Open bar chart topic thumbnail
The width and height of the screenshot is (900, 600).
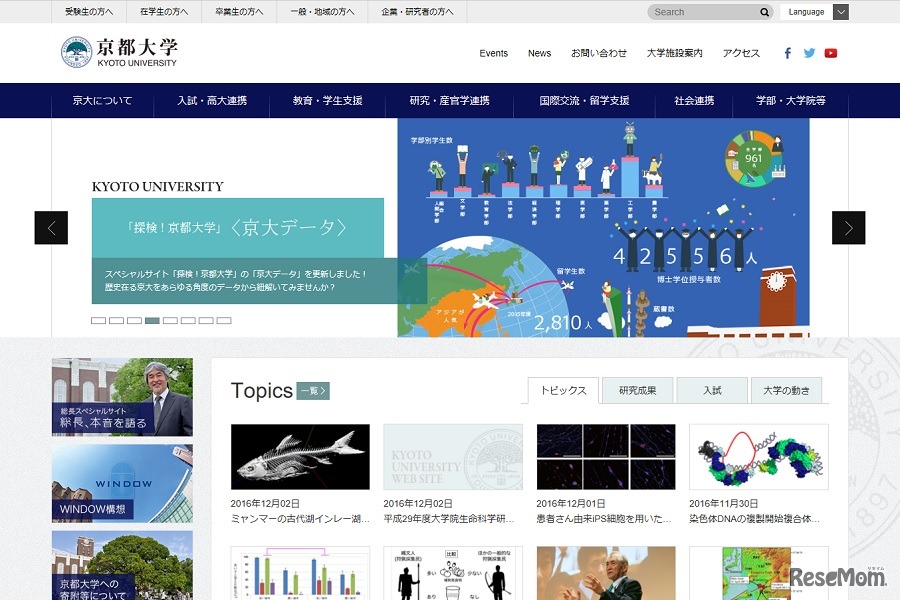point(300,573)
